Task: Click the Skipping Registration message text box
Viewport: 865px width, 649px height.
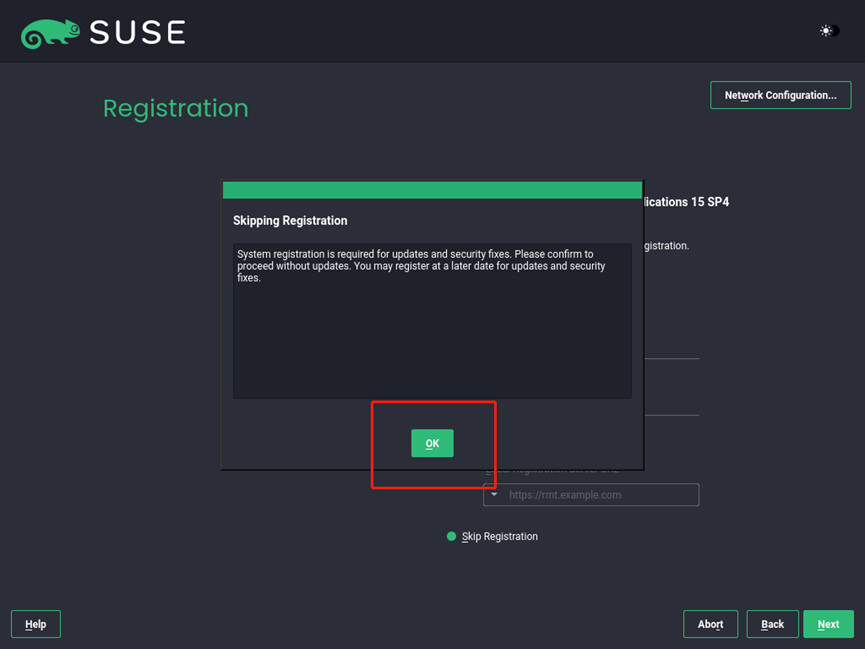Action: [432, 321]
